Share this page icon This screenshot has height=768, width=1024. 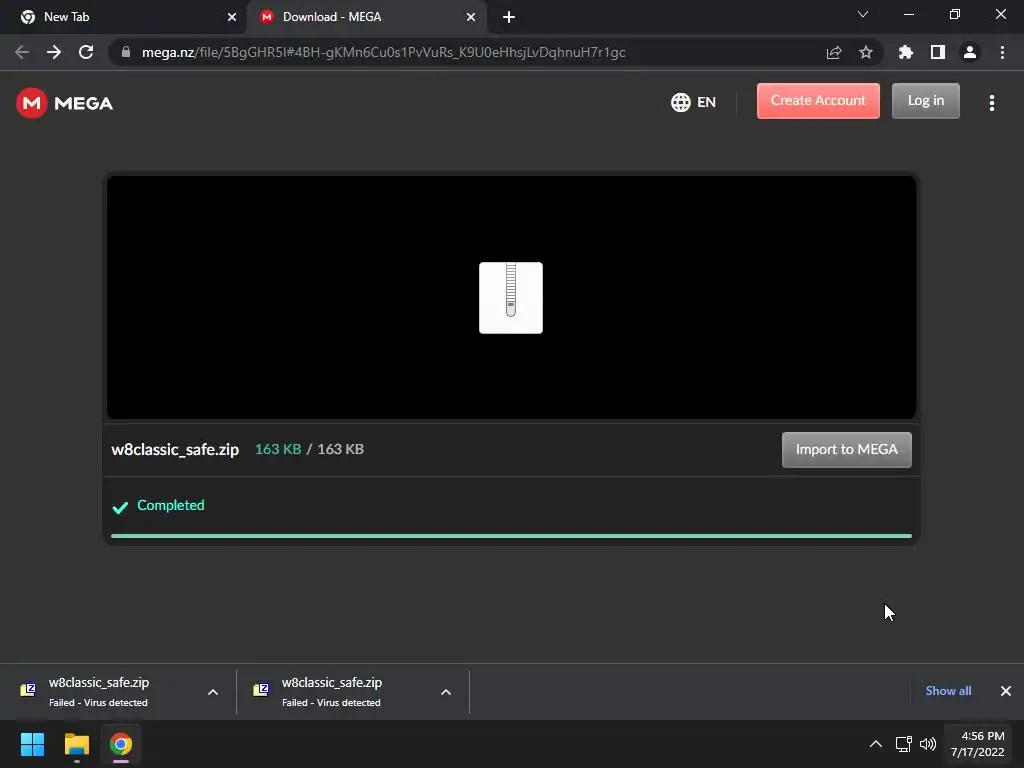834,52
